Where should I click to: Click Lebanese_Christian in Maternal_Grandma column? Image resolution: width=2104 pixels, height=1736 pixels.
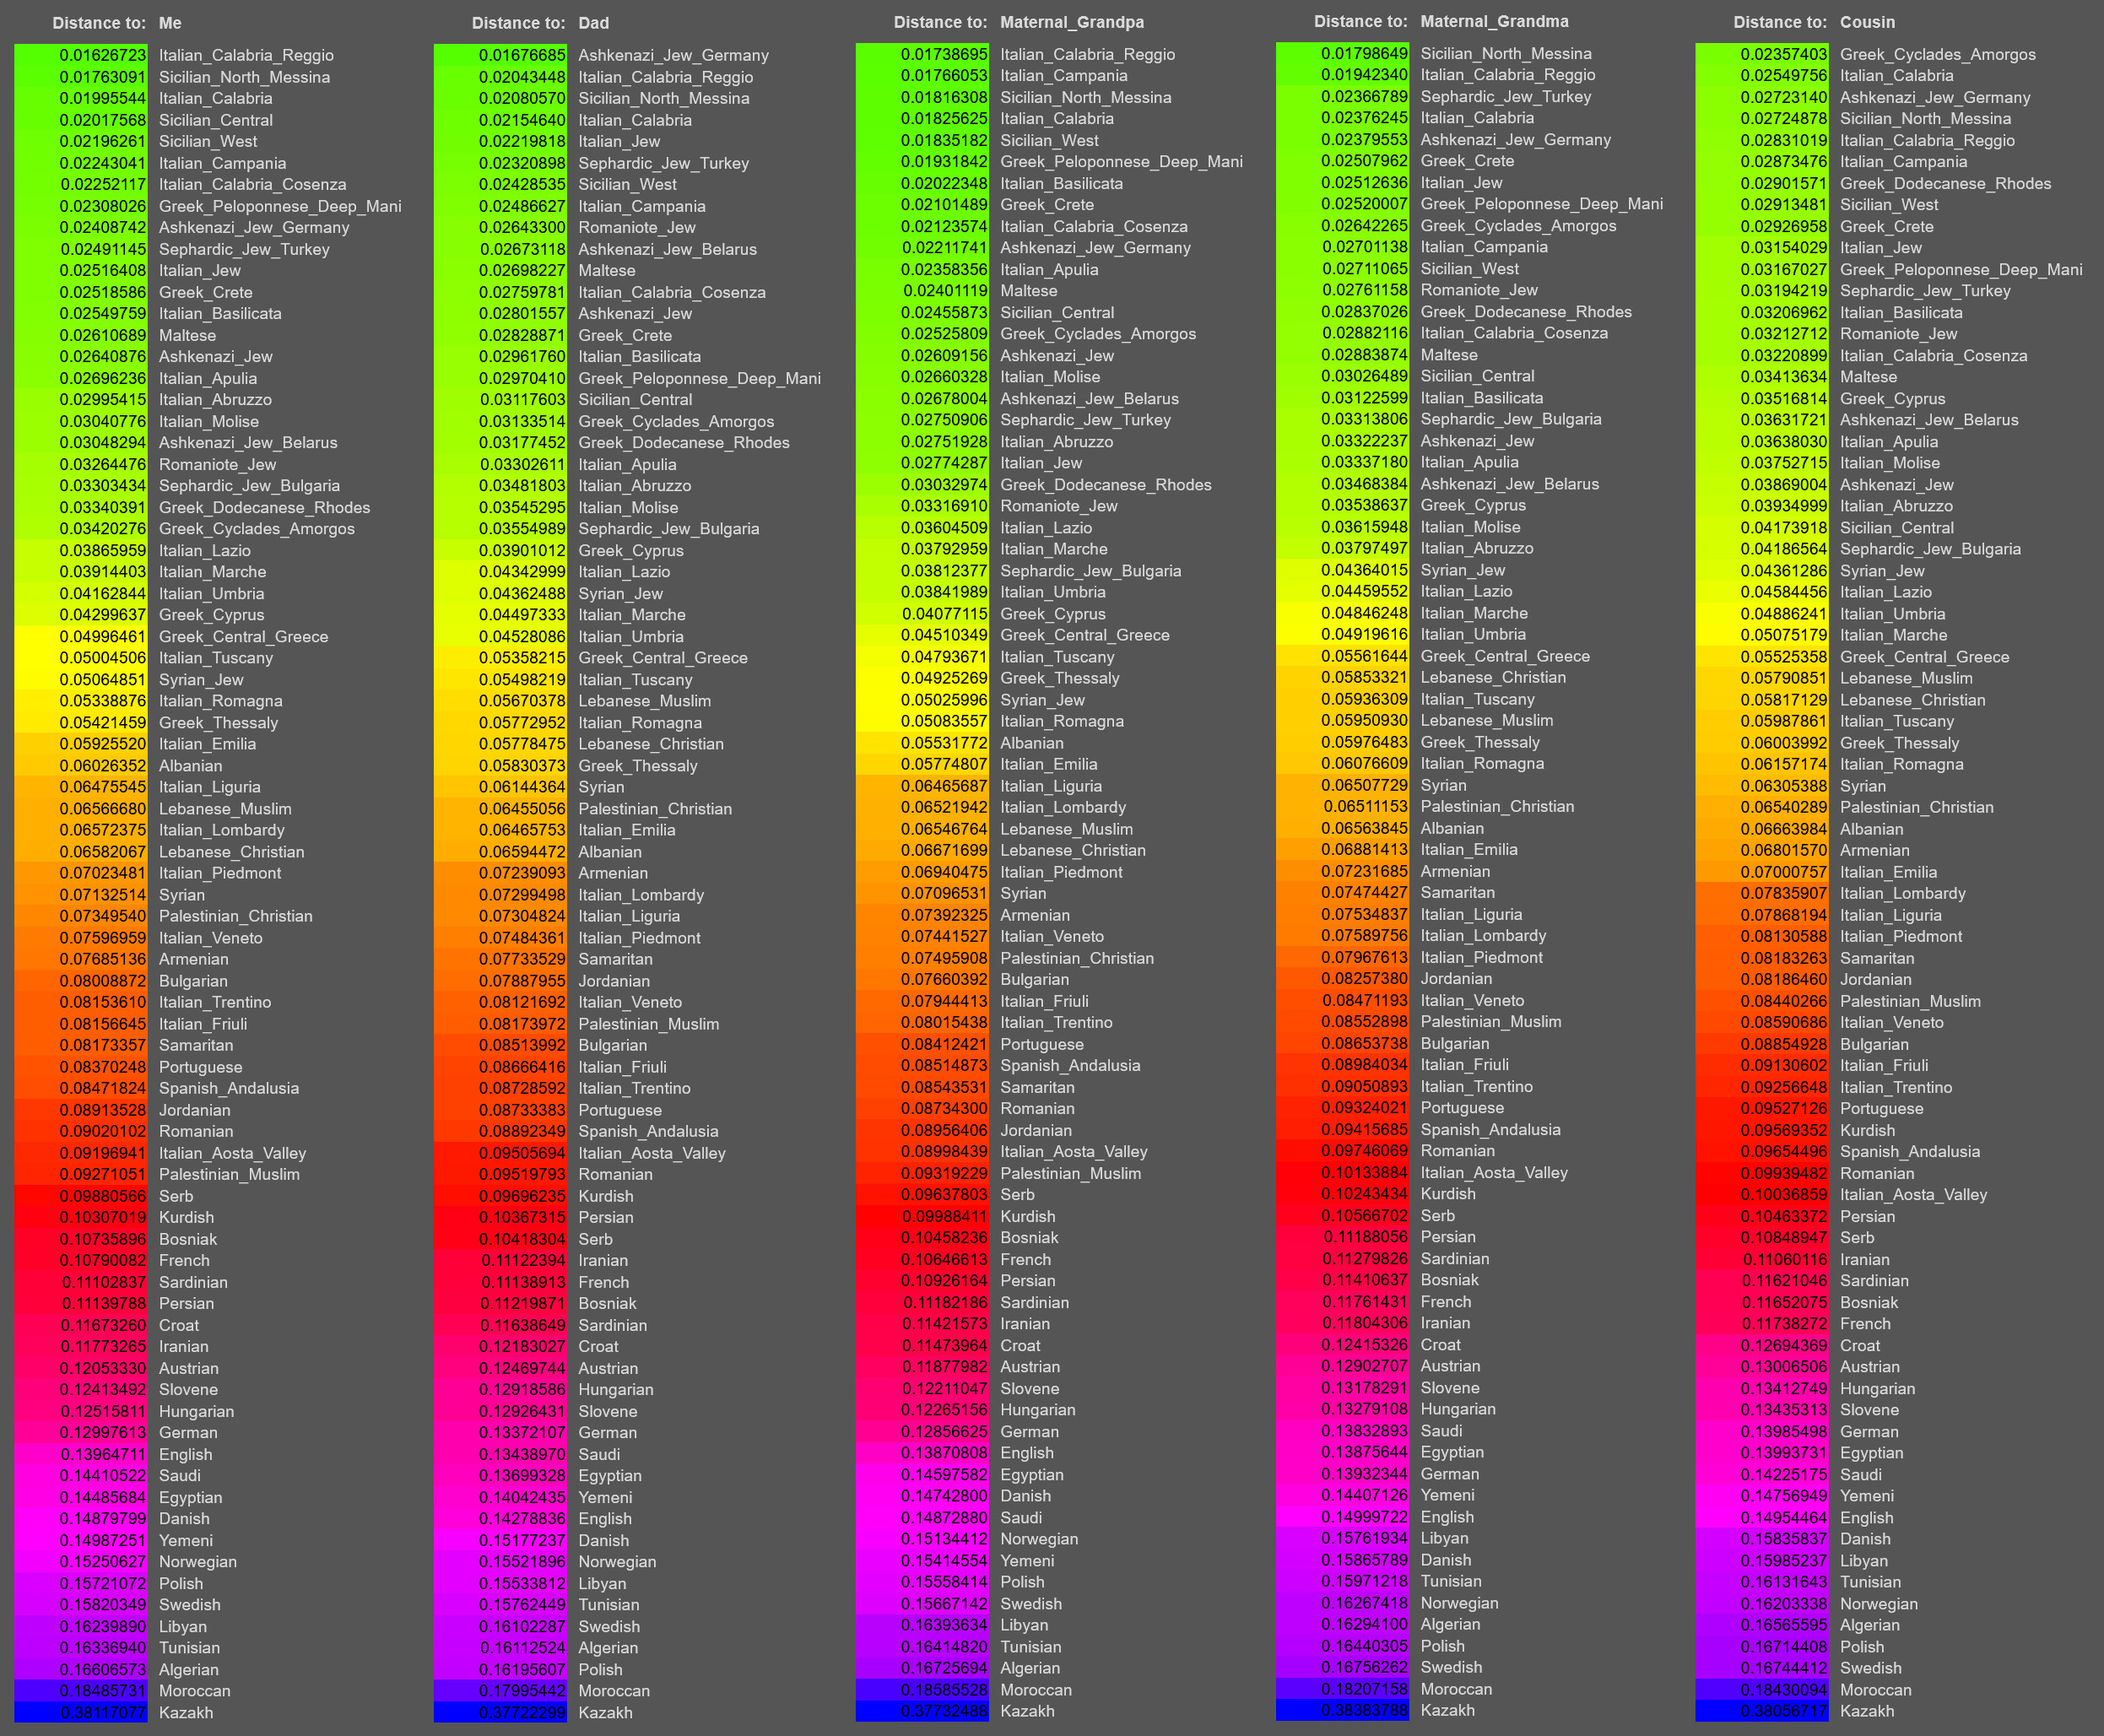click(x=1493, y=677)
